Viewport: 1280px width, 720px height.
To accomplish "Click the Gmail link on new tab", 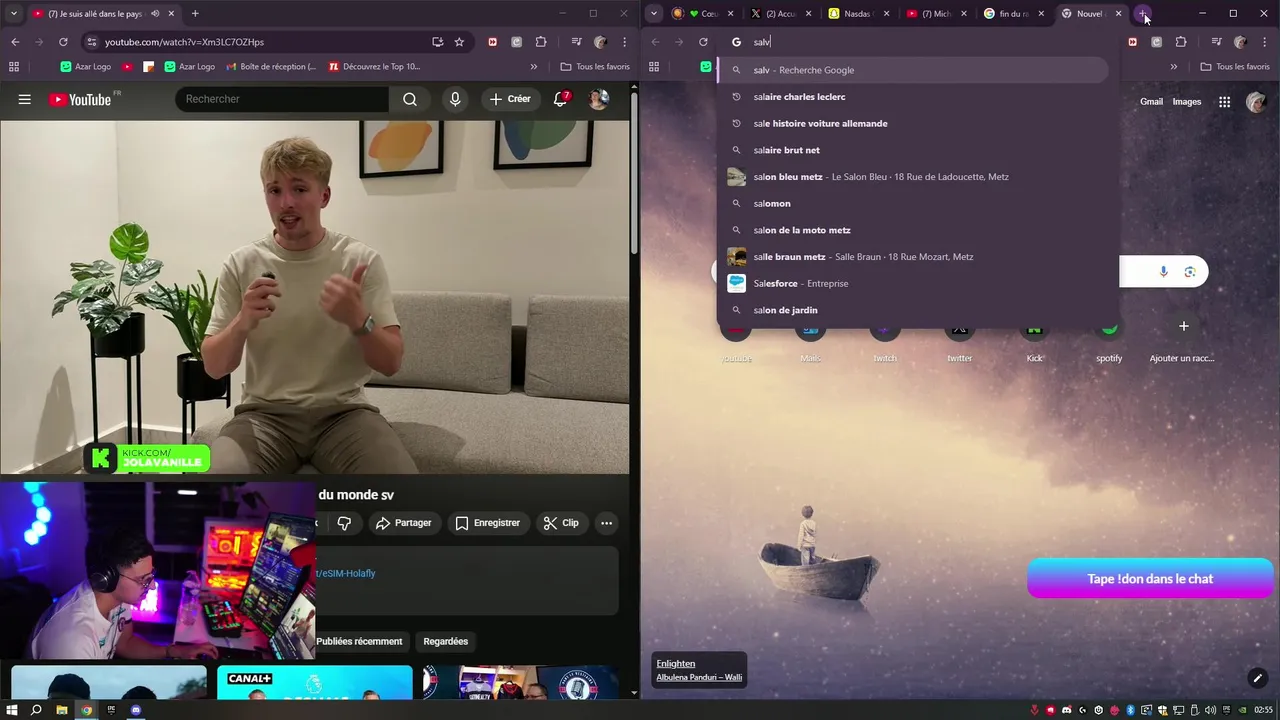I will (1151, 102).
